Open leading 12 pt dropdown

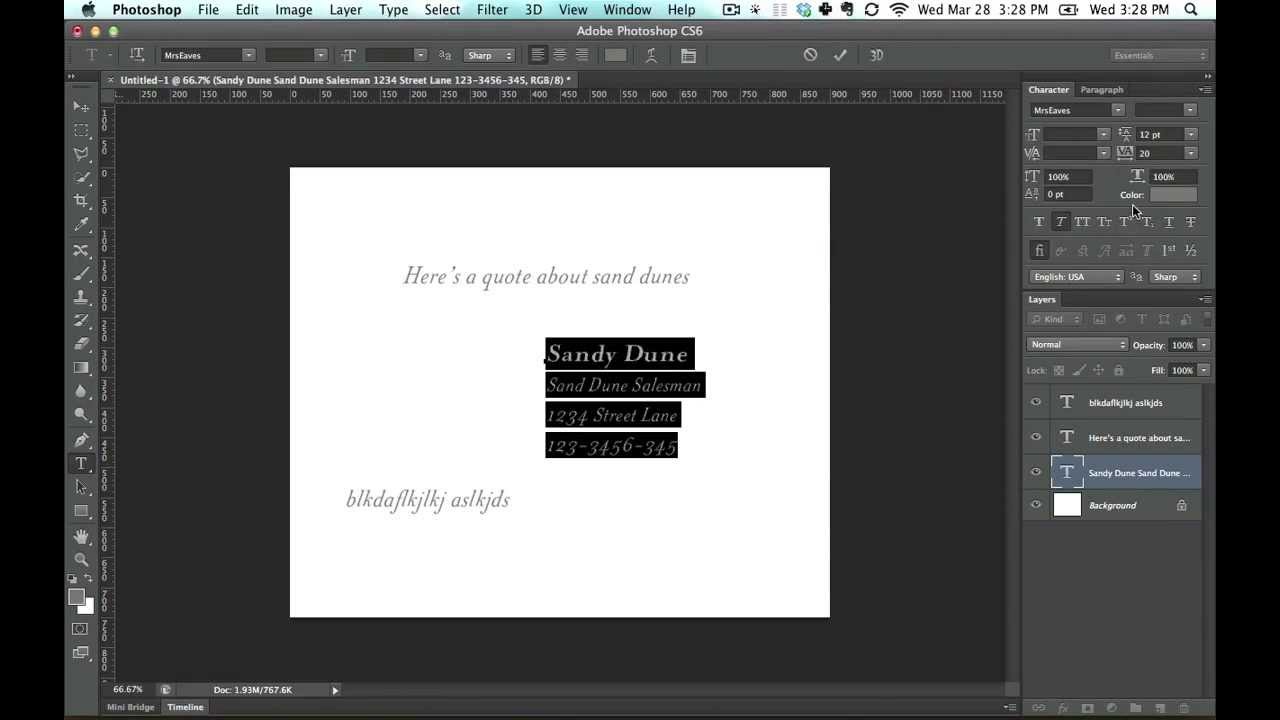1191,134
